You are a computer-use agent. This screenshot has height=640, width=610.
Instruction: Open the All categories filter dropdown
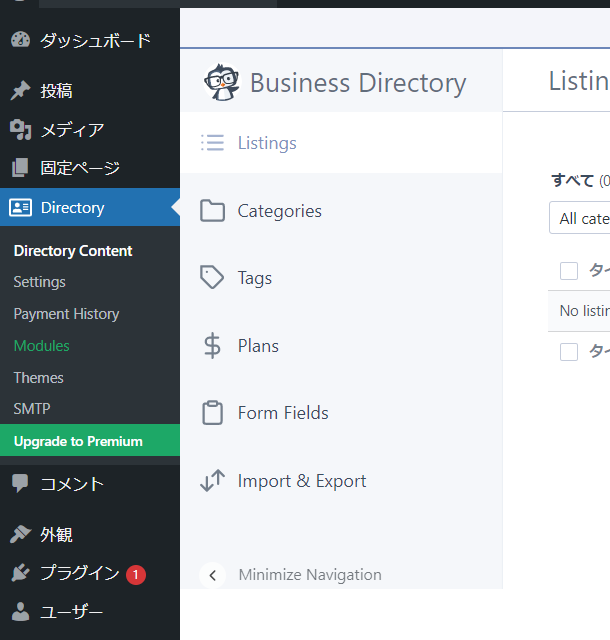pyautogui.click(x=582, y=218)
